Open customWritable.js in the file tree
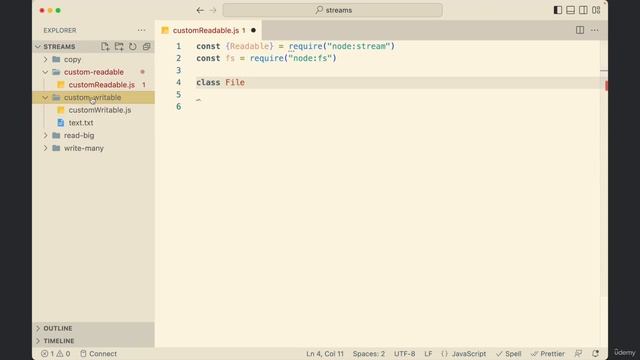The height and width of the screenshot is (360, 640). click(x=100, y=110)
